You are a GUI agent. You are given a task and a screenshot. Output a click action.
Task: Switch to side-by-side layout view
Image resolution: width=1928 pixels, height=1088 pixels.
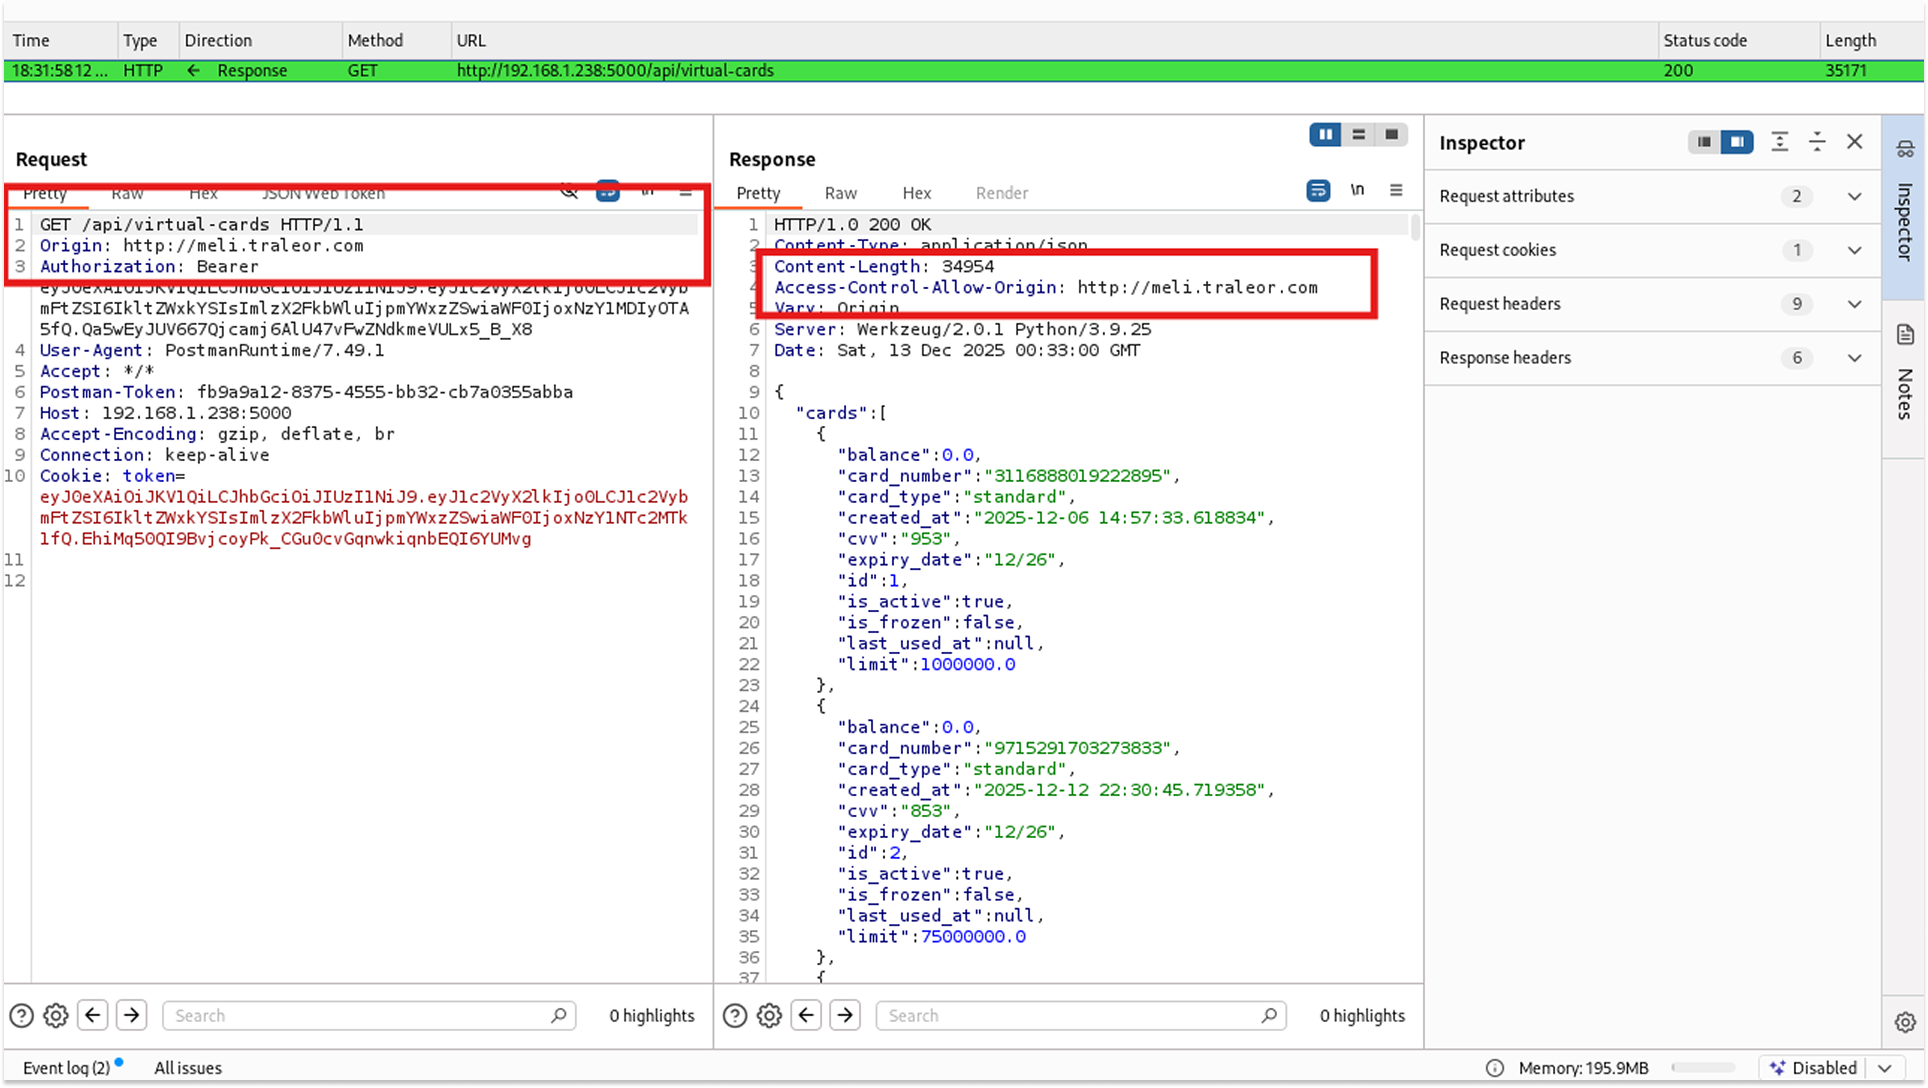[1325, 134]
